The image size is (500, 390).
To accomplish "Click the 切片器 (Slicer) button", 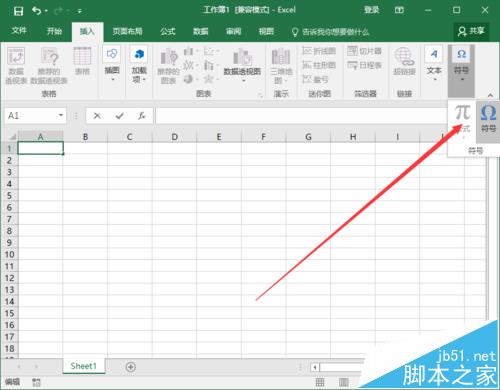I will point(364,51).
